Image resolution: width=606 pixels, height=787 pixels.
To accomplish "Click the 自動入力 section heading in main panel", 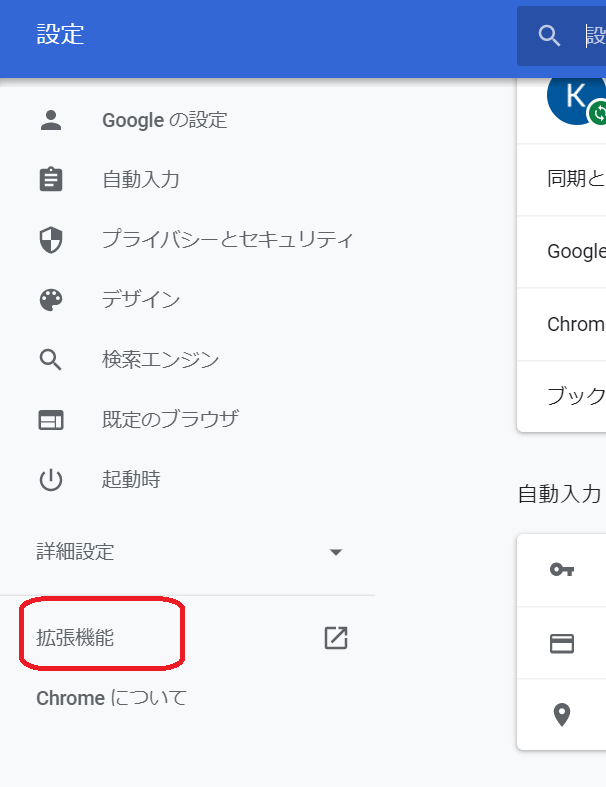I will pos(559,494).
